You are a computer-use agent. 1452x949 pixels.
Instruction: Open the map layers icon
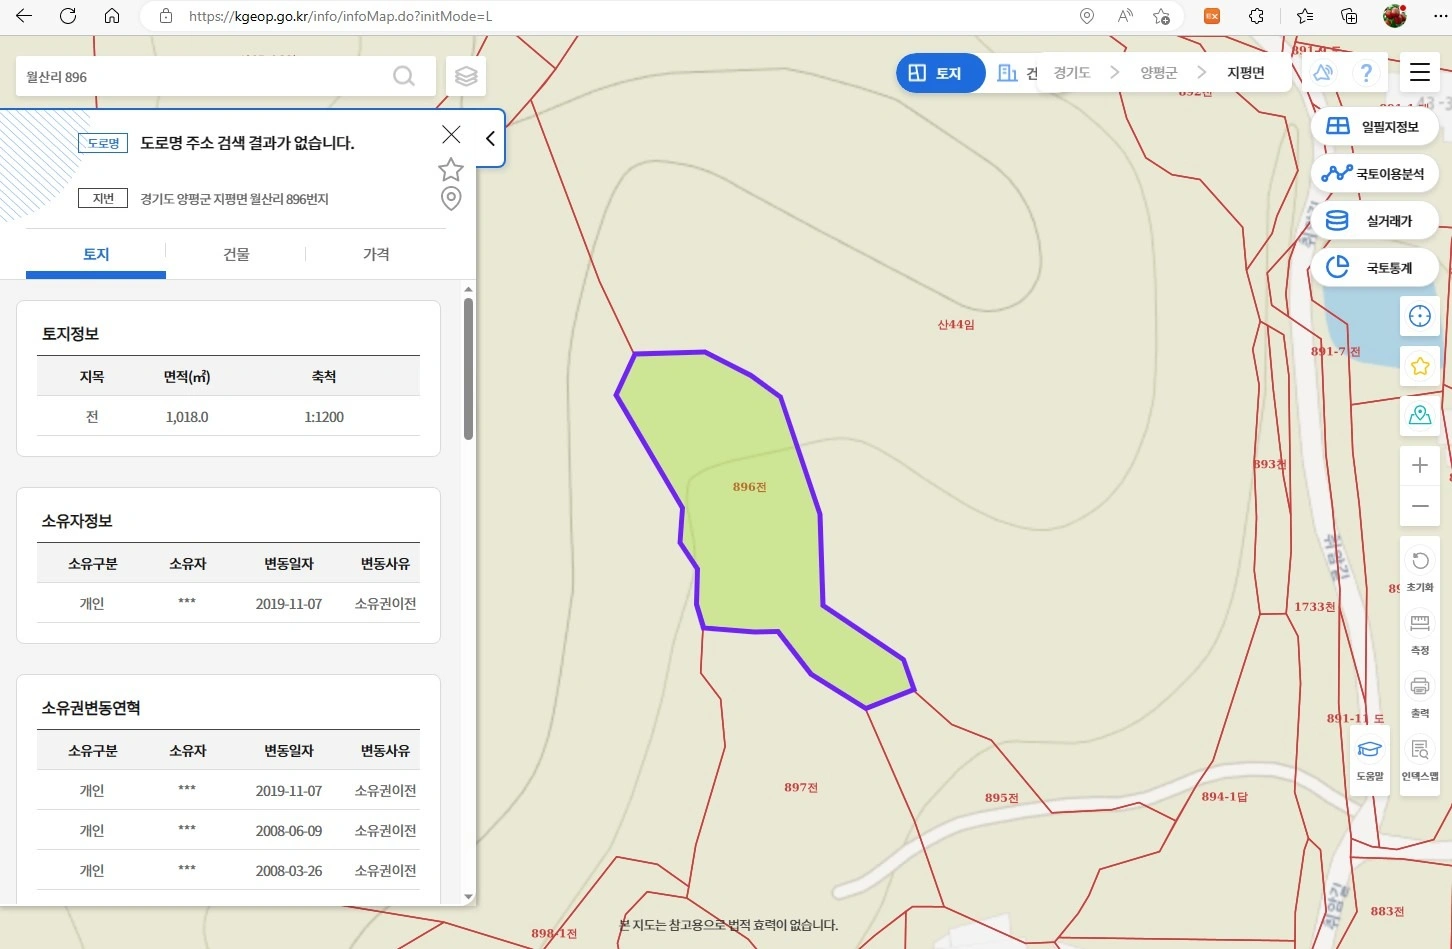tap(466, 76)
